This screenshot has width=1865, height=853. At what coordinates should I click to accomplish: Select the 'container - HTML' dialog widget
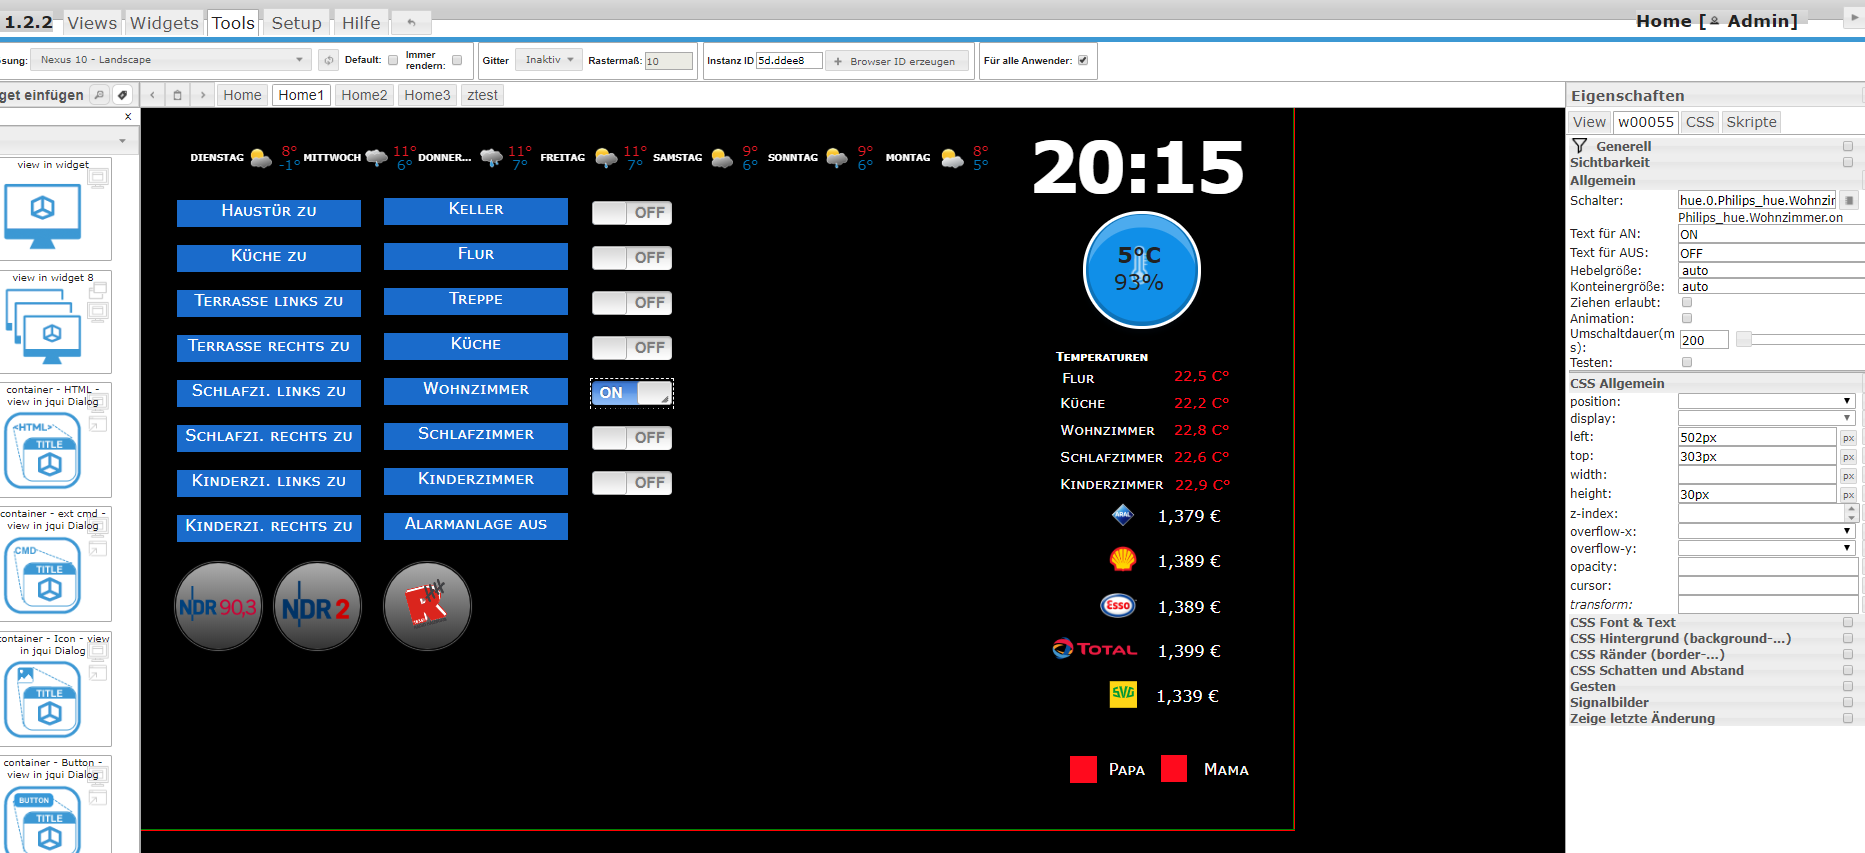tap(54, 440)
